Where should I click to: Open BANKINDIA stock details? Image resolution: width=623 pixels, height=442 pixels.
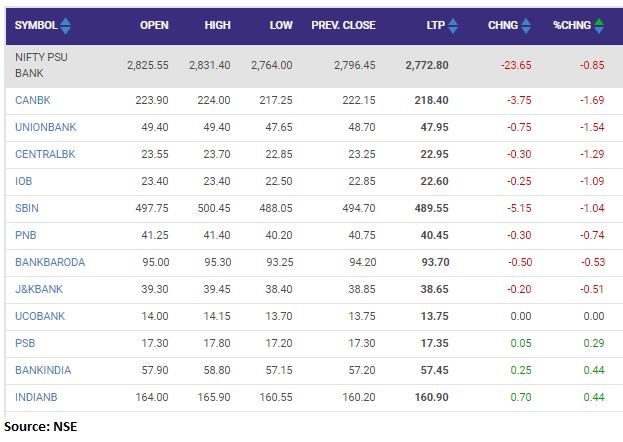[43, 371]
